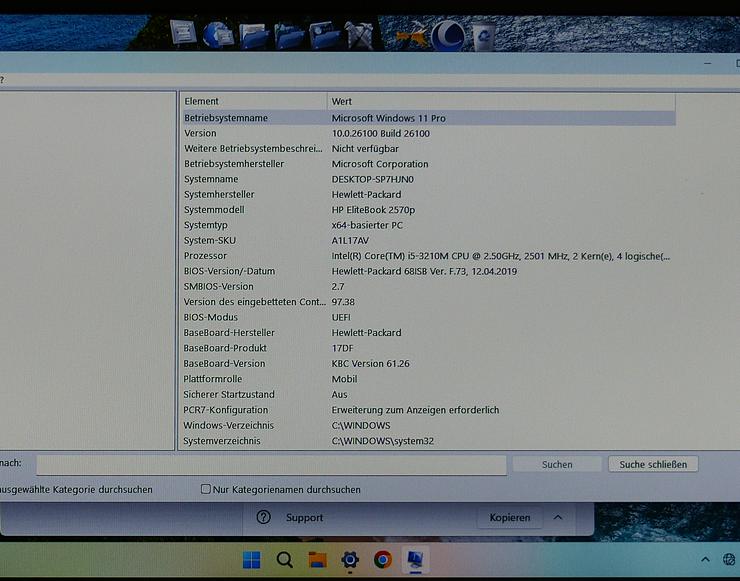Screen dimensions: 740x581
Task: Select the Version row label
Action: click(200, 133)
